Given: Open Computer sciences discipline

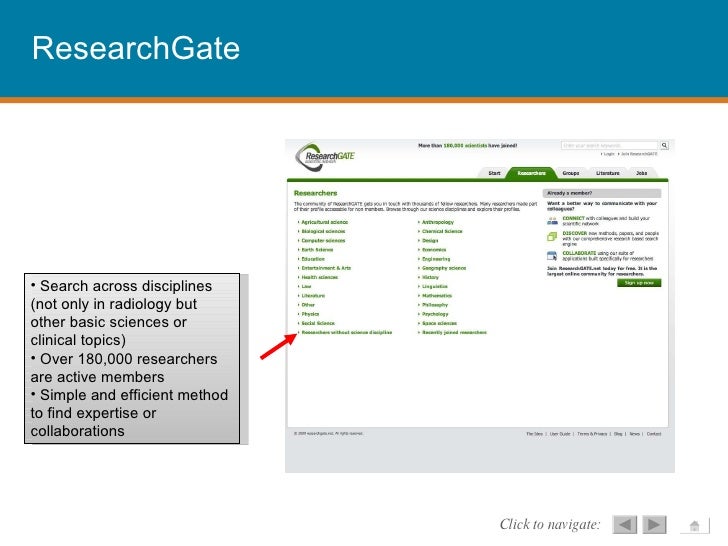Looking at the screenshot, I should tap(323, 240).
